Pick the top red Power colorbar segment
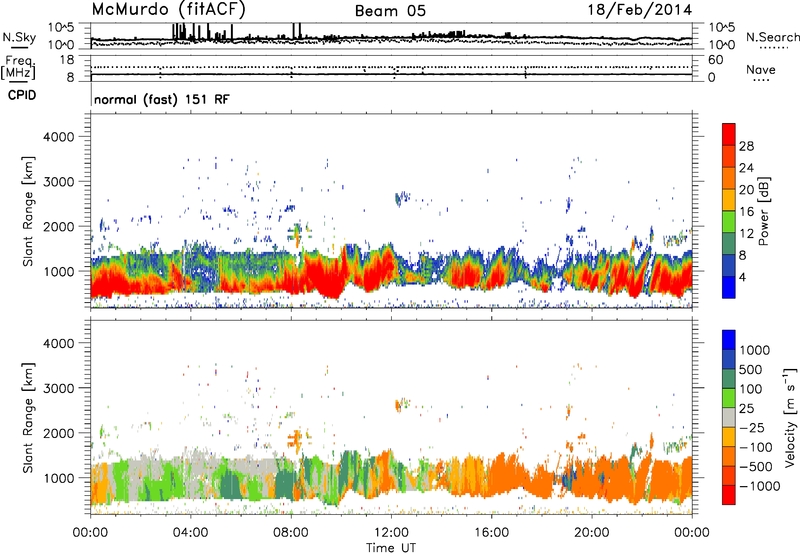The height and width of the screenshot is (554, 800). coord(729,134)
